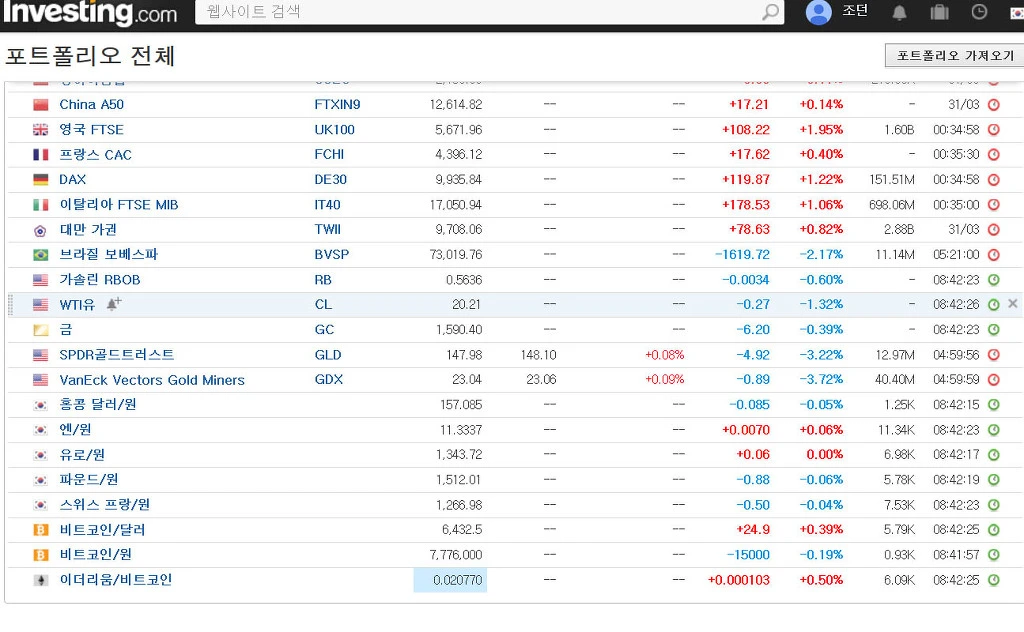Click the UK100 symbol
The image size is (1024, 632).
pos(334,130)
